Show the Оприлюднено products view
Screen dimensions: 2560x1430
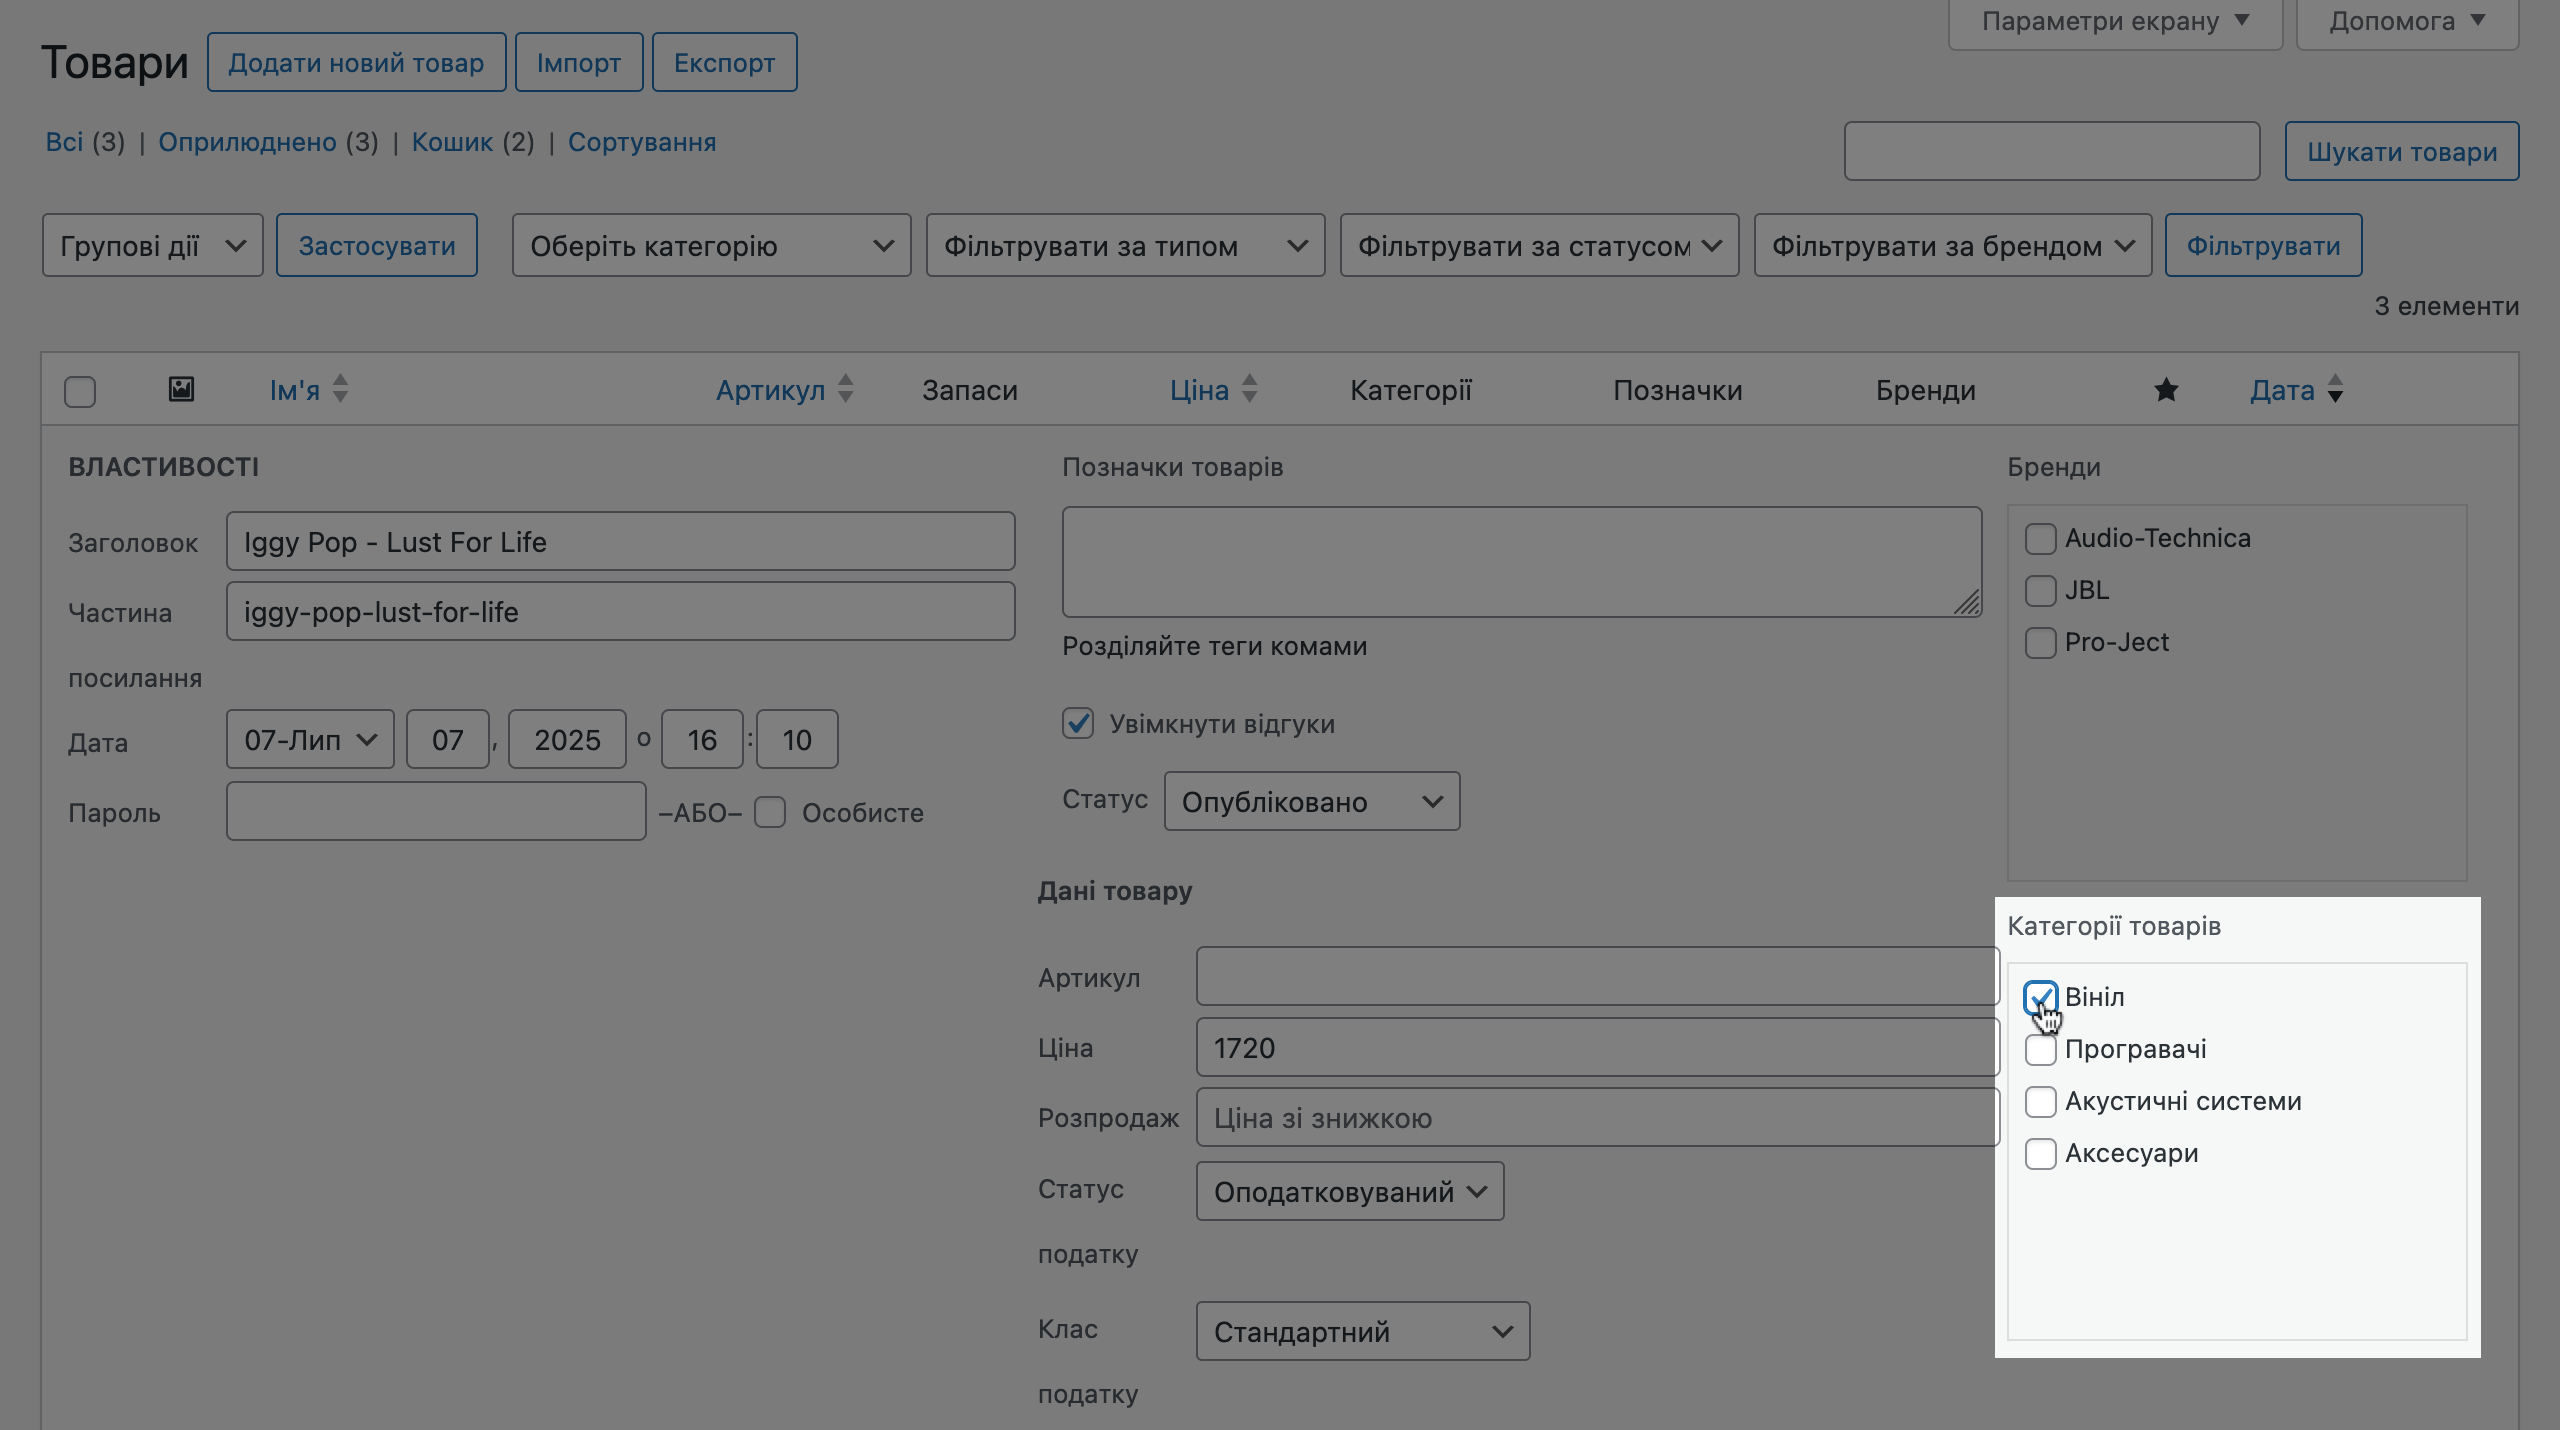pos(247,142)
